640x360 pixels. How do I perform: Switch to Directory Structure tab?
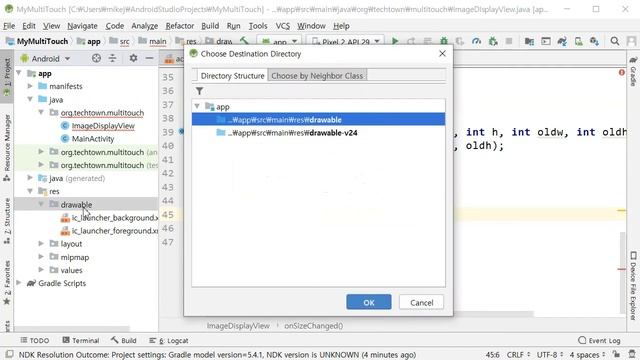coord(232,76)
